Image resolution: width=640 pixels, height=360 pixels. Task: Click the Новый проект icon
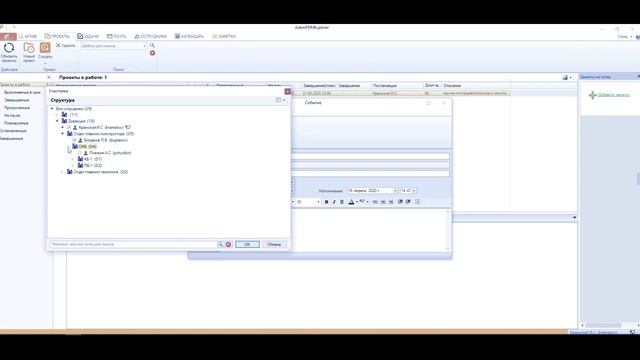pyautogui.click(x=29, y=48)
